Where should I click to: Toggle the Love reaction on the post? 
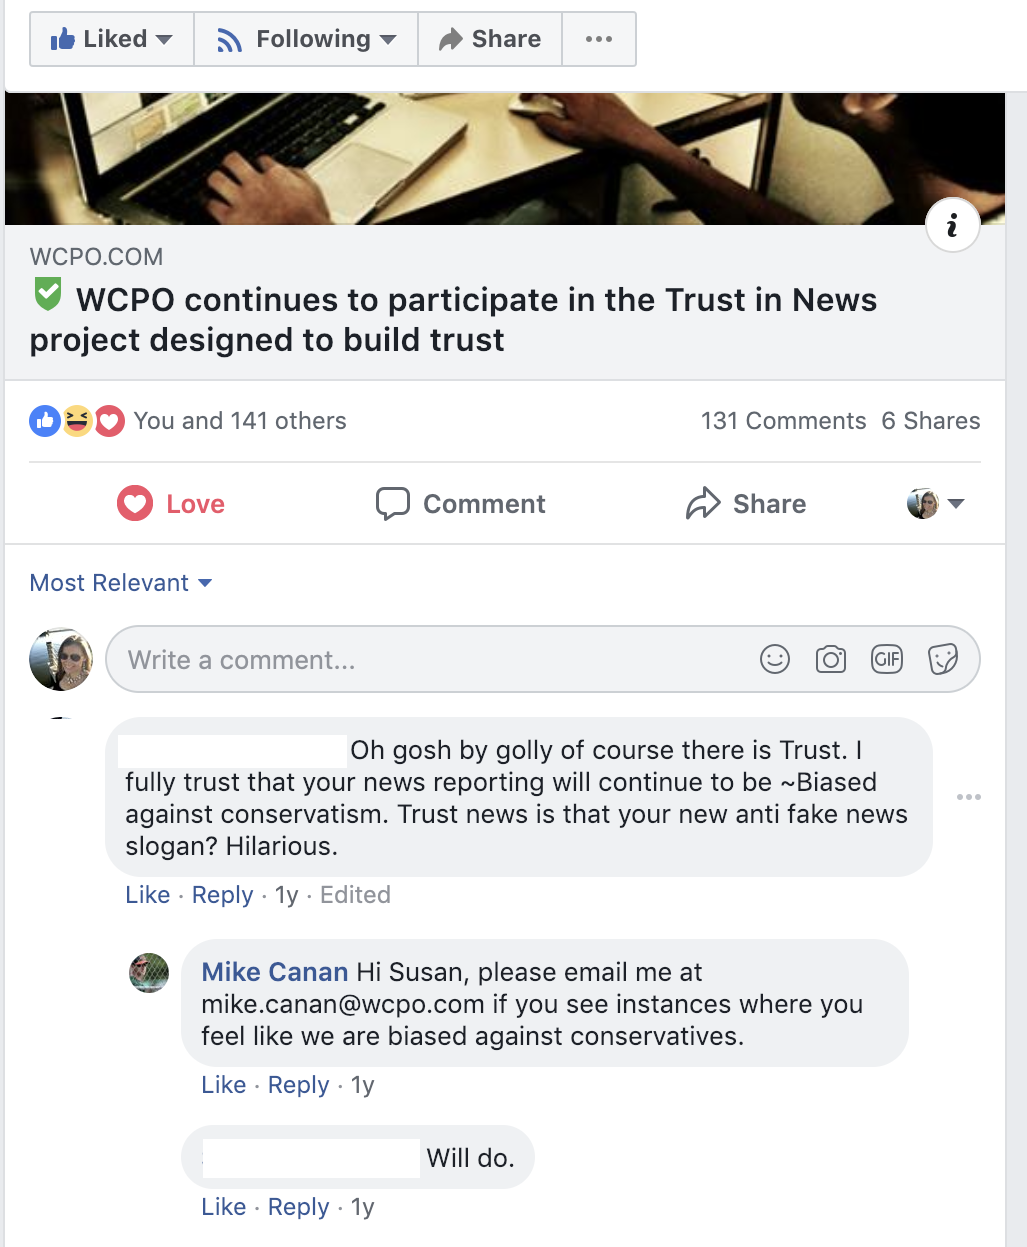click(x=171, y=504)
